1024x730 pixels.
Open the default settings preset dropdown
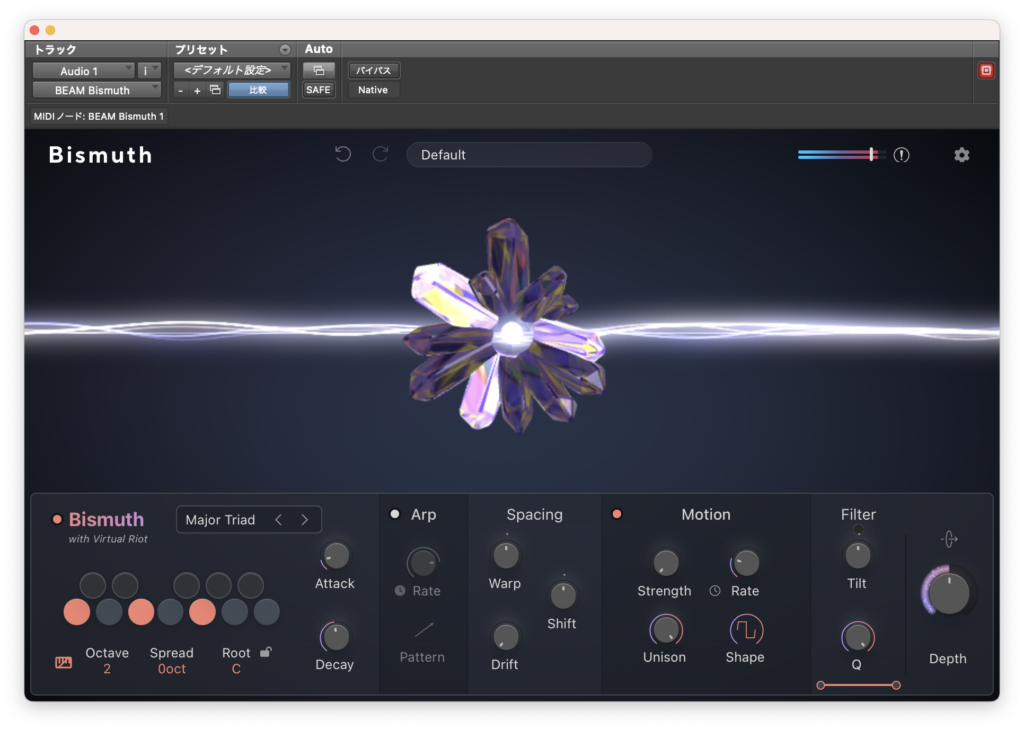pos(232,70)
